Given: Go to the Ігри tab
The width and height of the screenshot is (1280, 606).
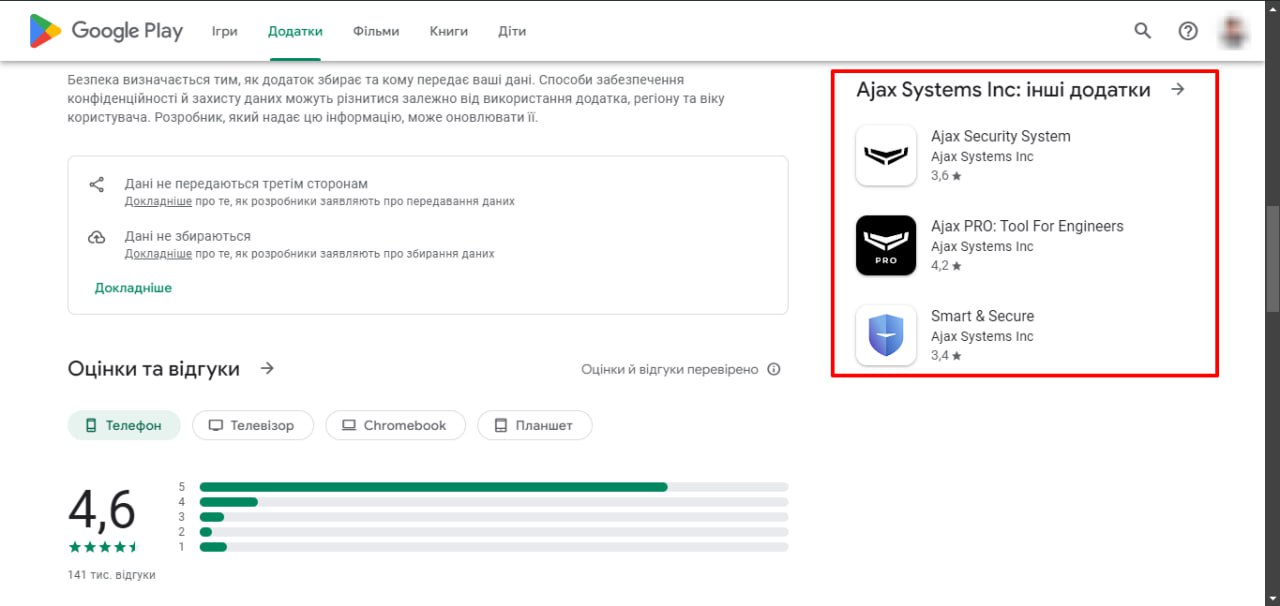Looking at the screenshot, I should pyautogui.click(x=225, y=31).
